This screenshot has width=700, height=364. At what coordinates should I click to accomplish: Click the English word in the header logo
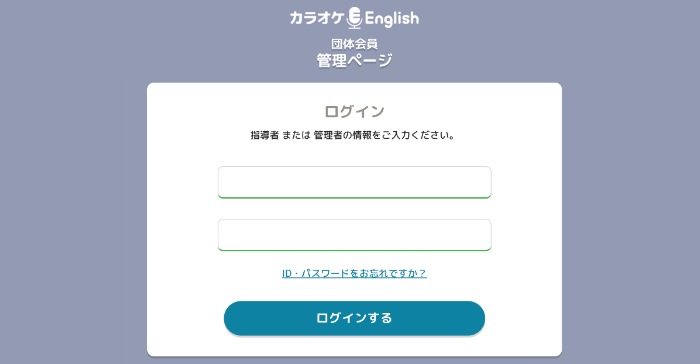(x=392, y=19)
